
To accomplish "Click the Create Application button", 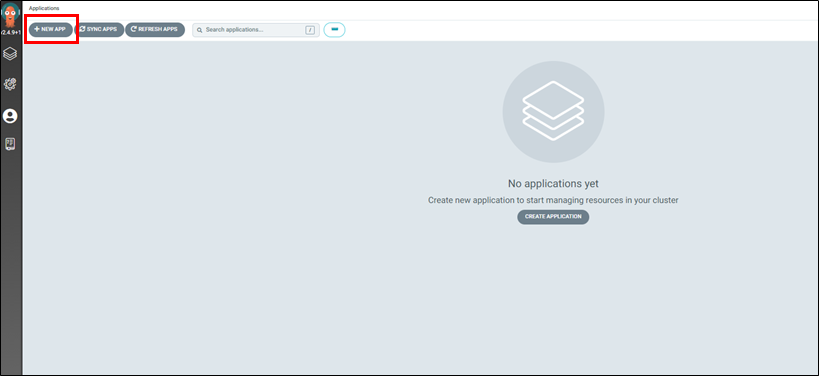I will coord(553,217).
